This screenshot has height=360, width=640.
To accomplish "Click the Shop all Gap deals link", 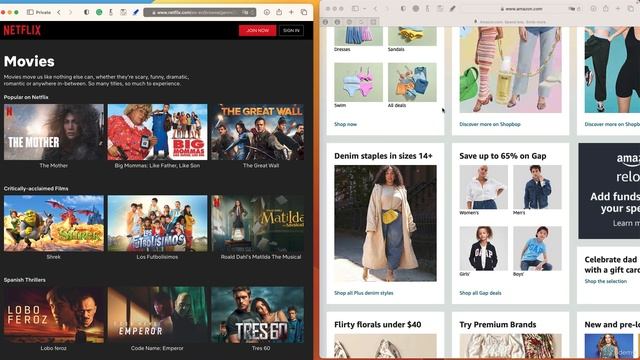I will (480, 293).
